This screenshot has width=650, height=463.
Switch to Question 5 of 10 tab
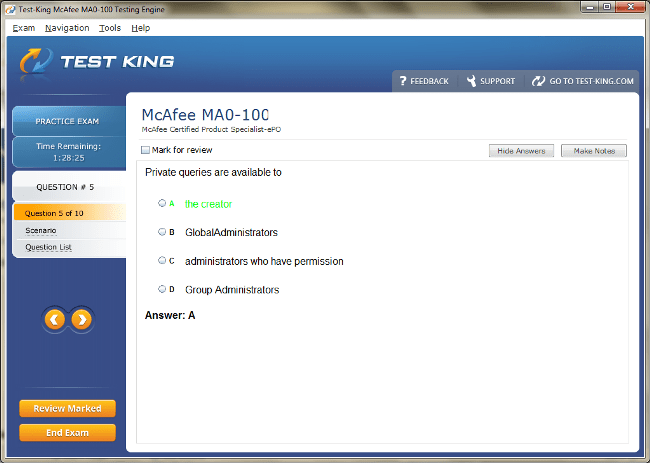coord(70,213)
